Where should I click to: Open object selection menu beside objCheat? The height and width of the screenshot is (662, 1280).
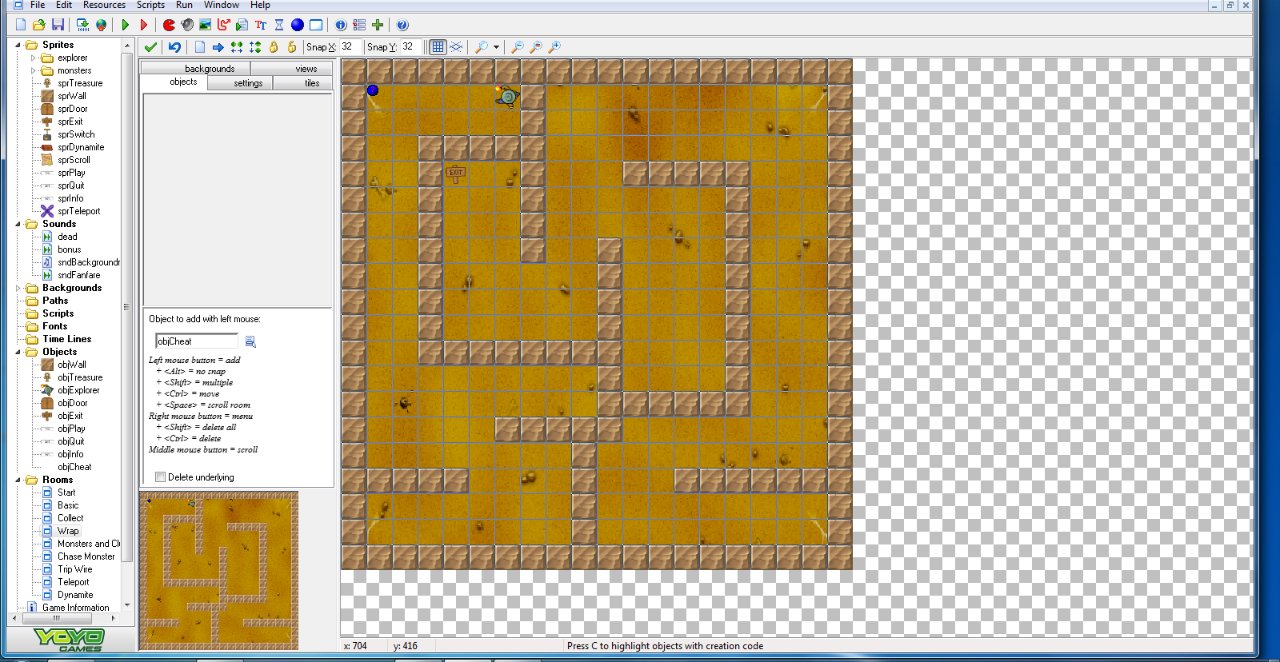(250, 342)
